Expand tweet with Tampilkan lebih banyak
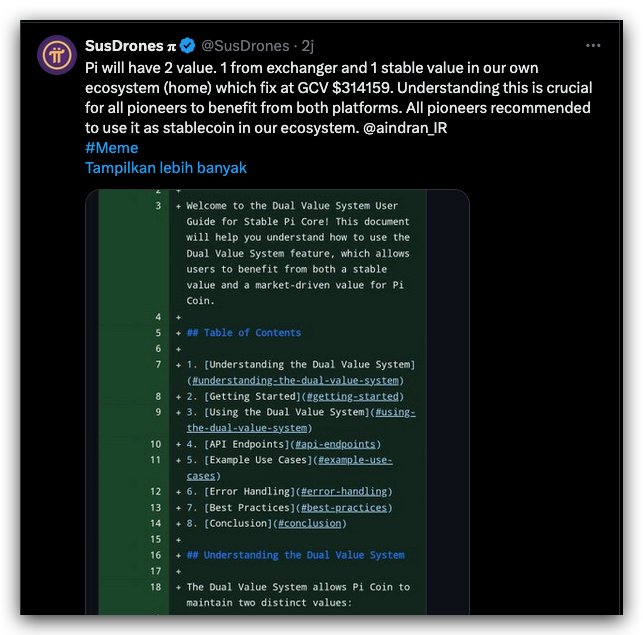Image resolution: width=643 pixels, height=635 pixels. point(166,168)
